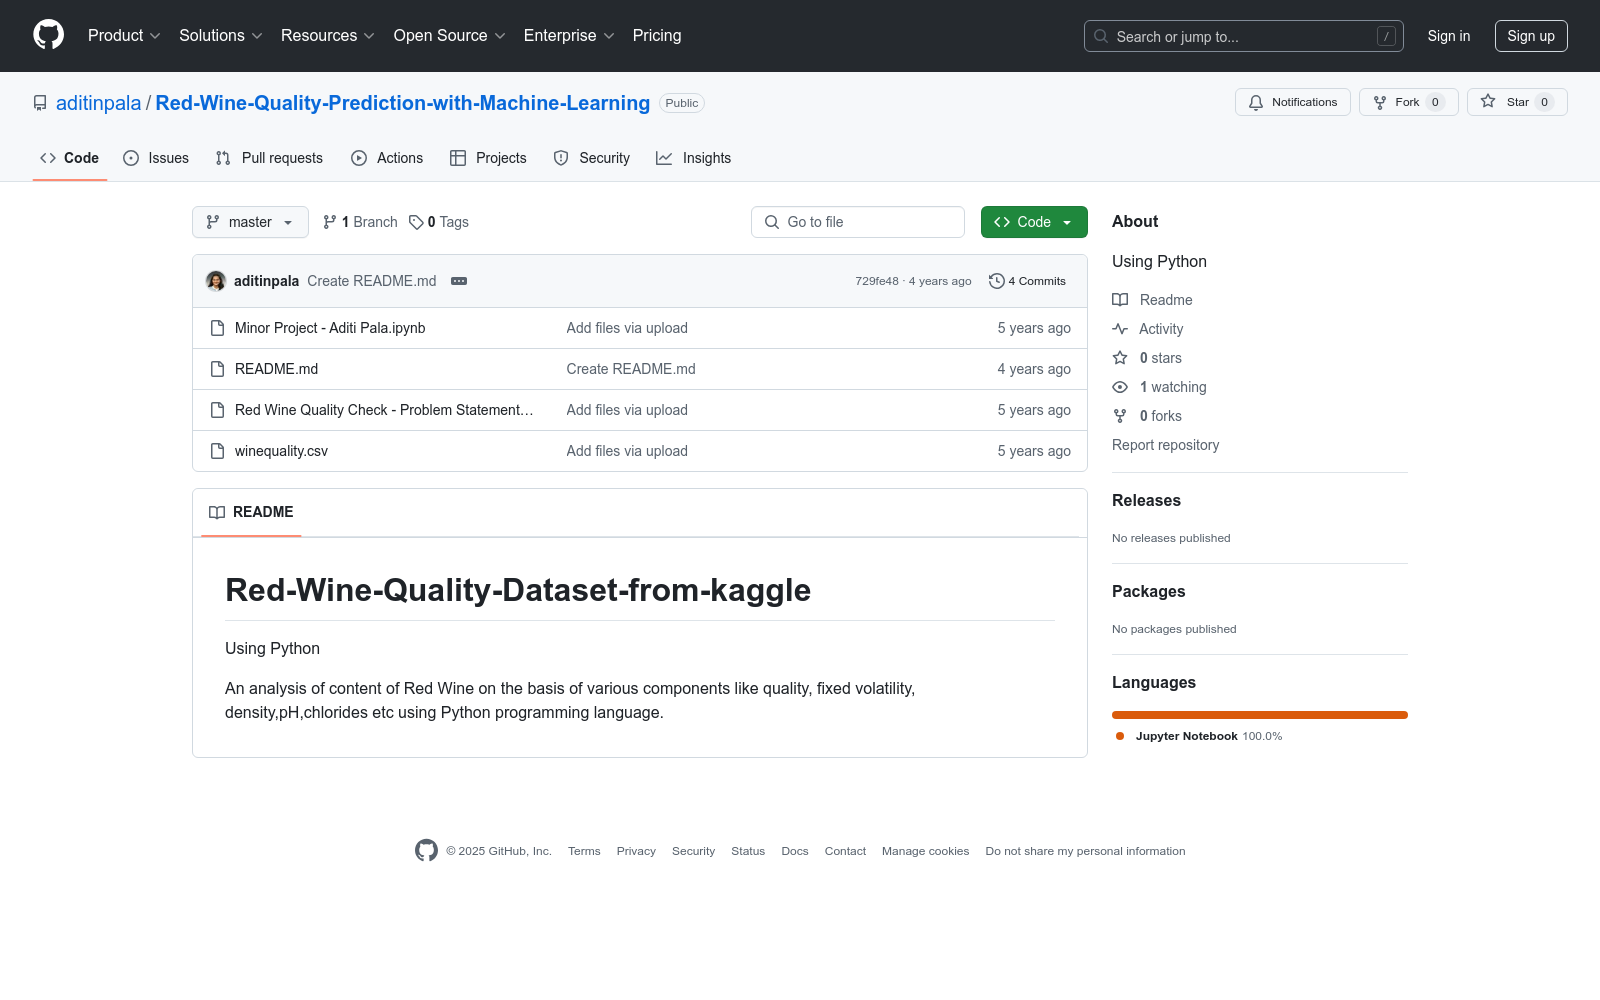The height and width of the screenshot is (1000, 1600).
Task: Click the Sign in link
Action: 1449,36
